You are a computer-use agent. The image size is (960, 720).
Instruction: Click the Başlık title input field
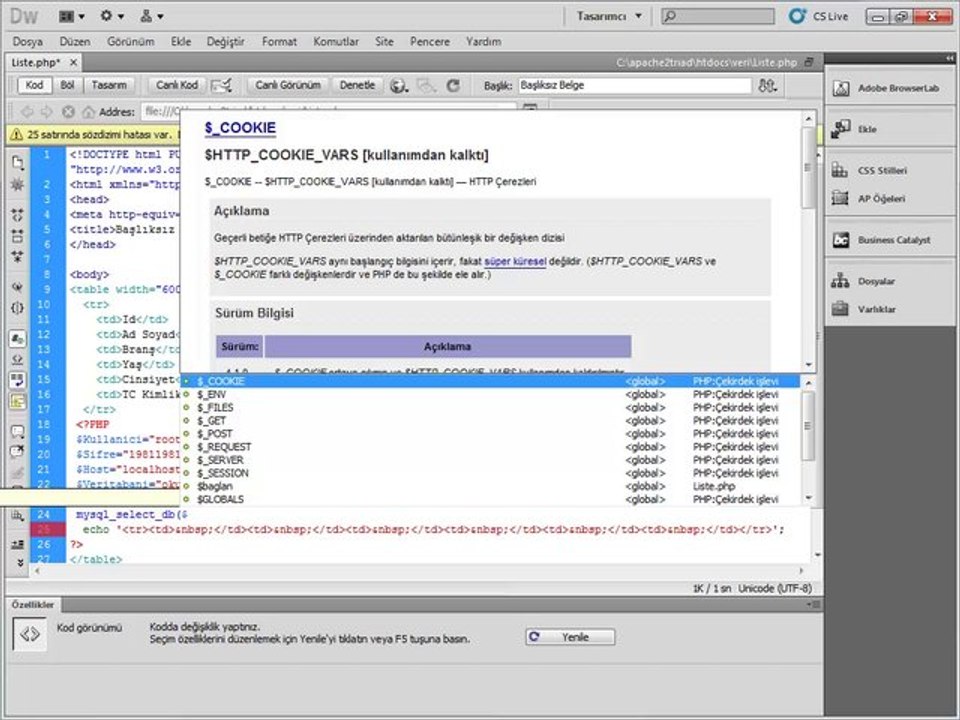coord(634,86)
